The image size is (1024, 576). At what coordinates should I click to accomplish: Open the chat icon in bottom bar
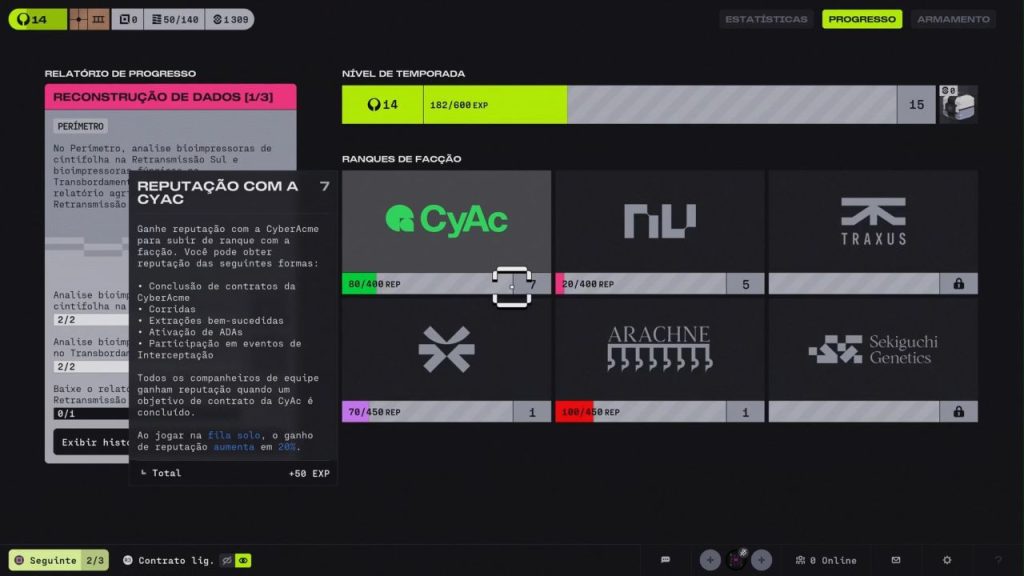(666, 560)
